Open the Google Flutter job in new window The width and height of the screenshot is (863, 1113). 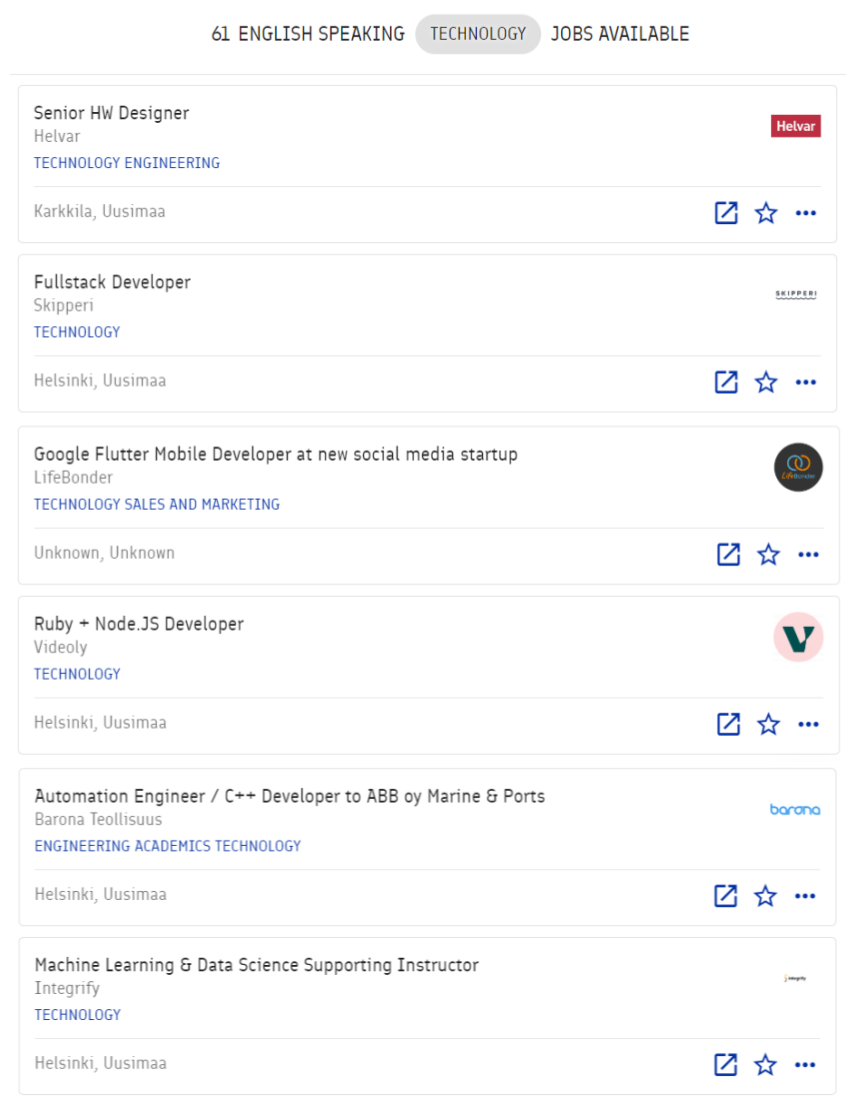[x=729, y=554]
